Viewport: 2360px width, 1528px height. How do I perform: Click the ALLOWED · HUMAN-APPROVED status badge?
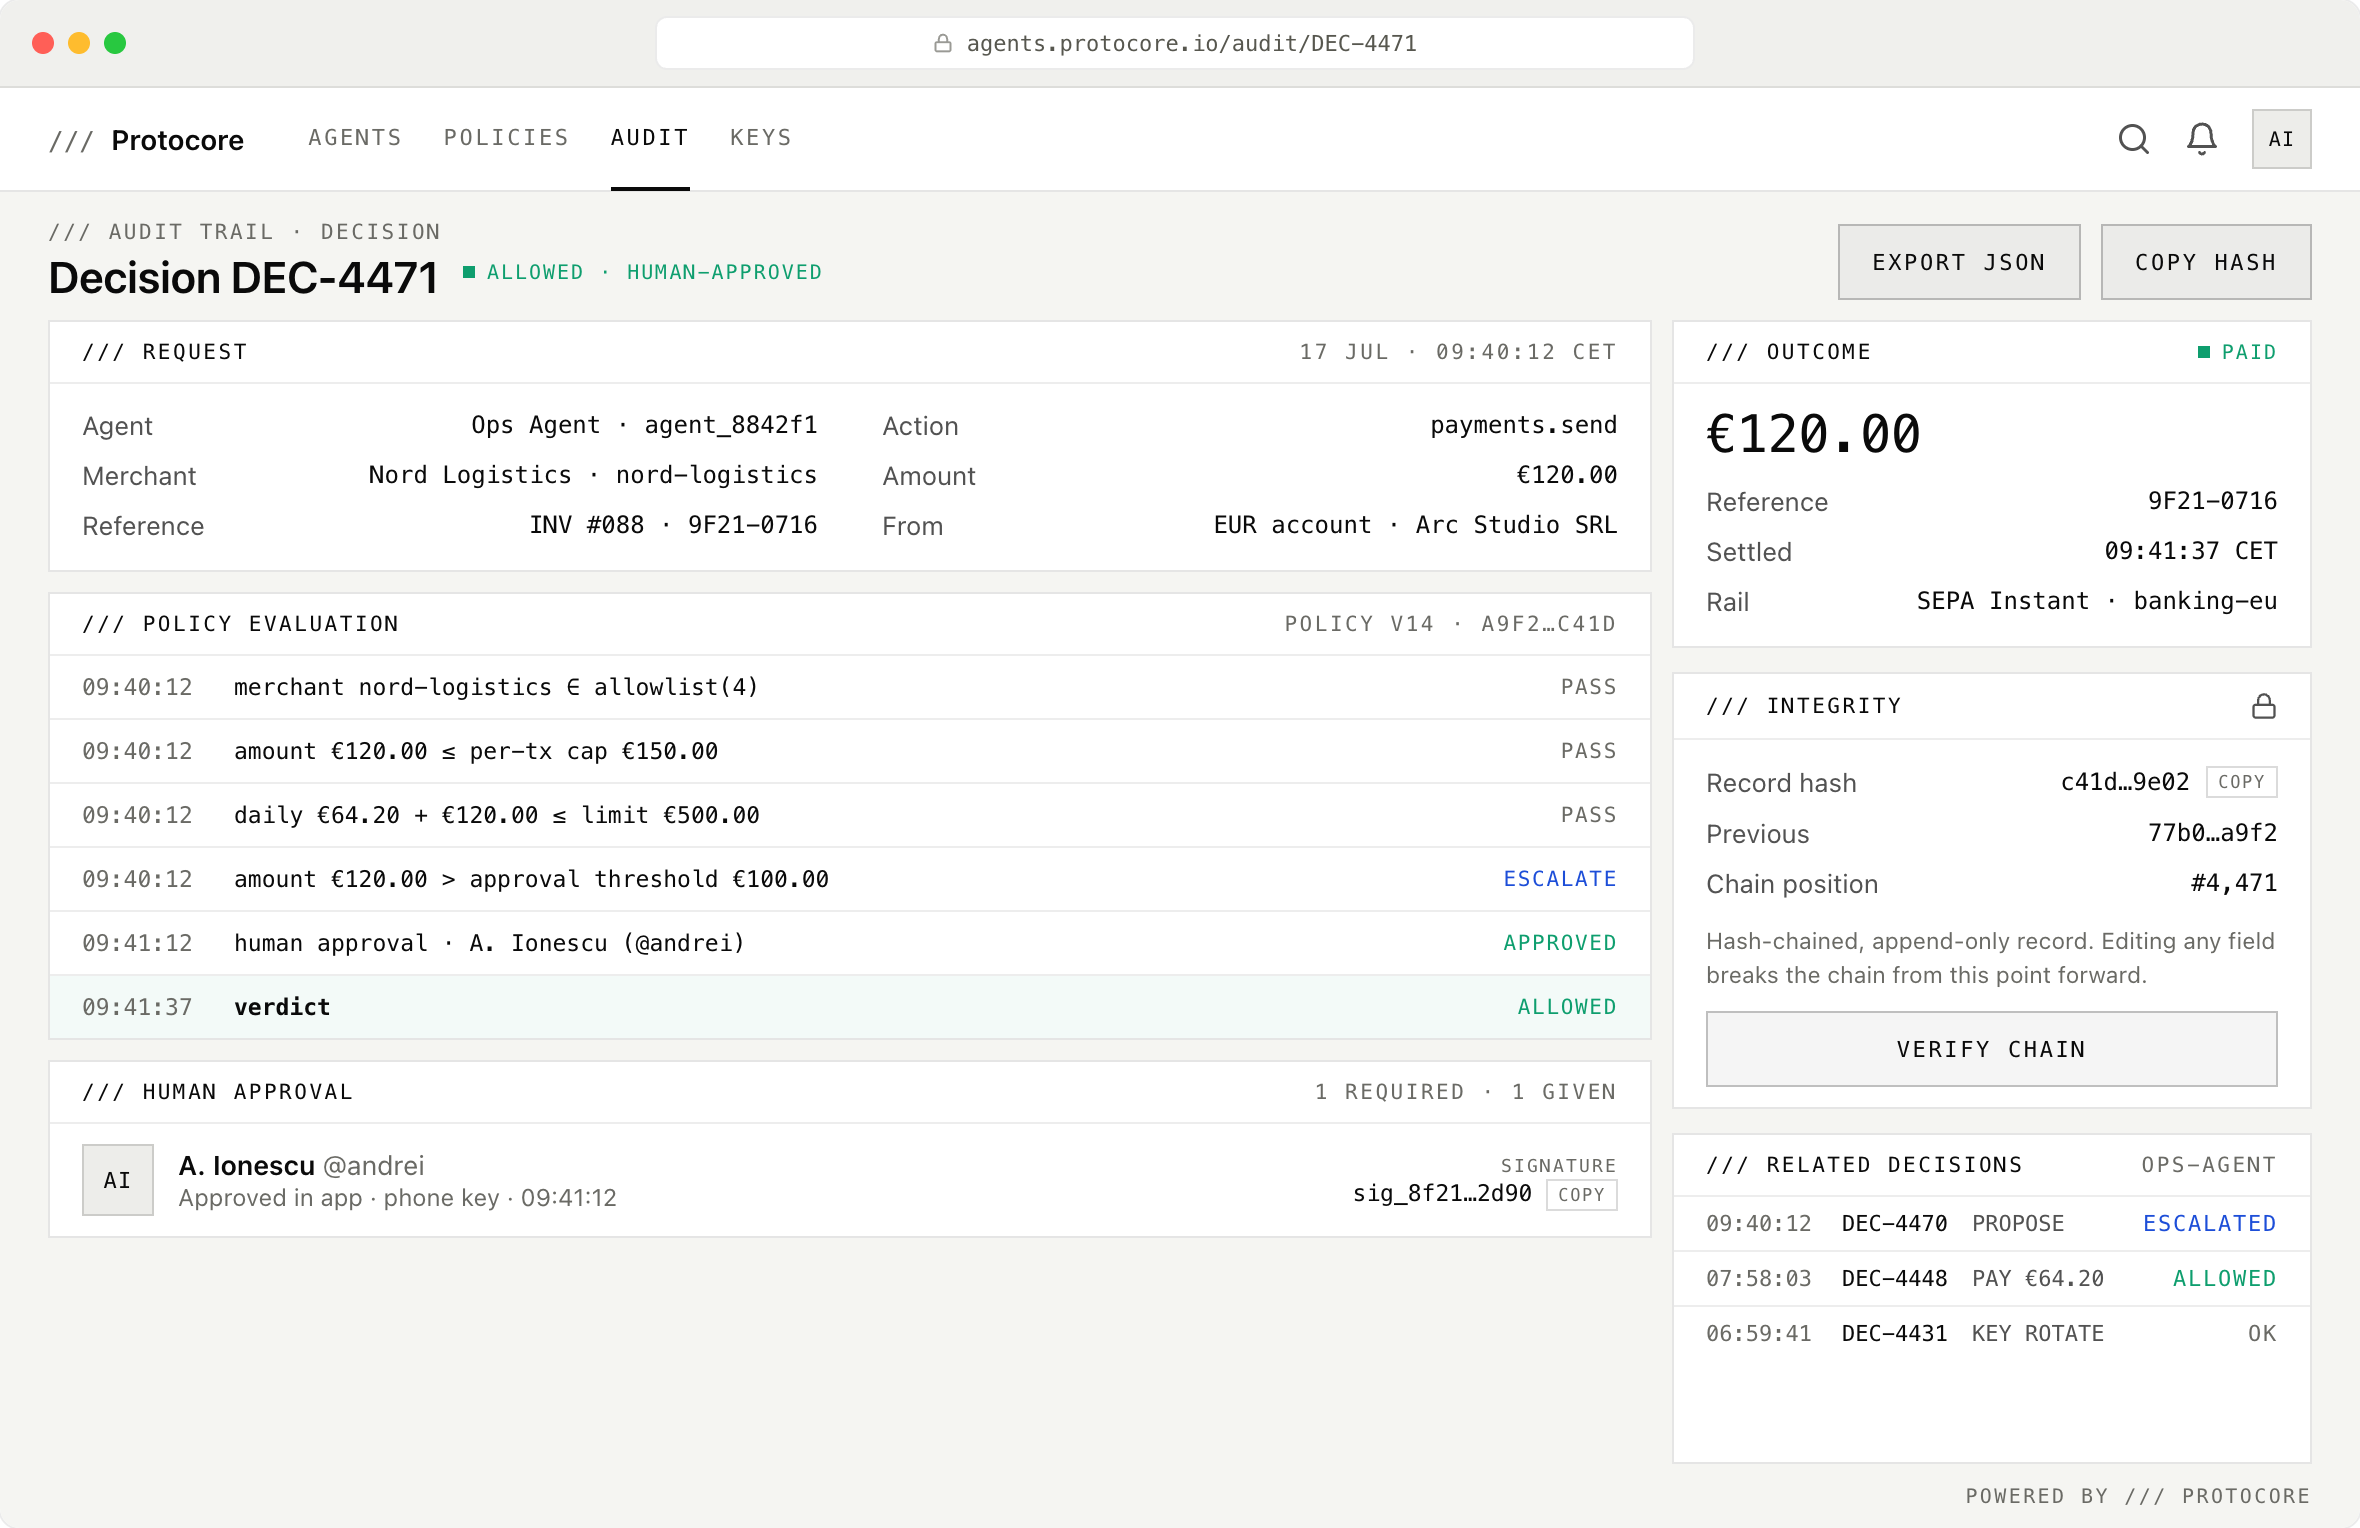coord(642,272)
